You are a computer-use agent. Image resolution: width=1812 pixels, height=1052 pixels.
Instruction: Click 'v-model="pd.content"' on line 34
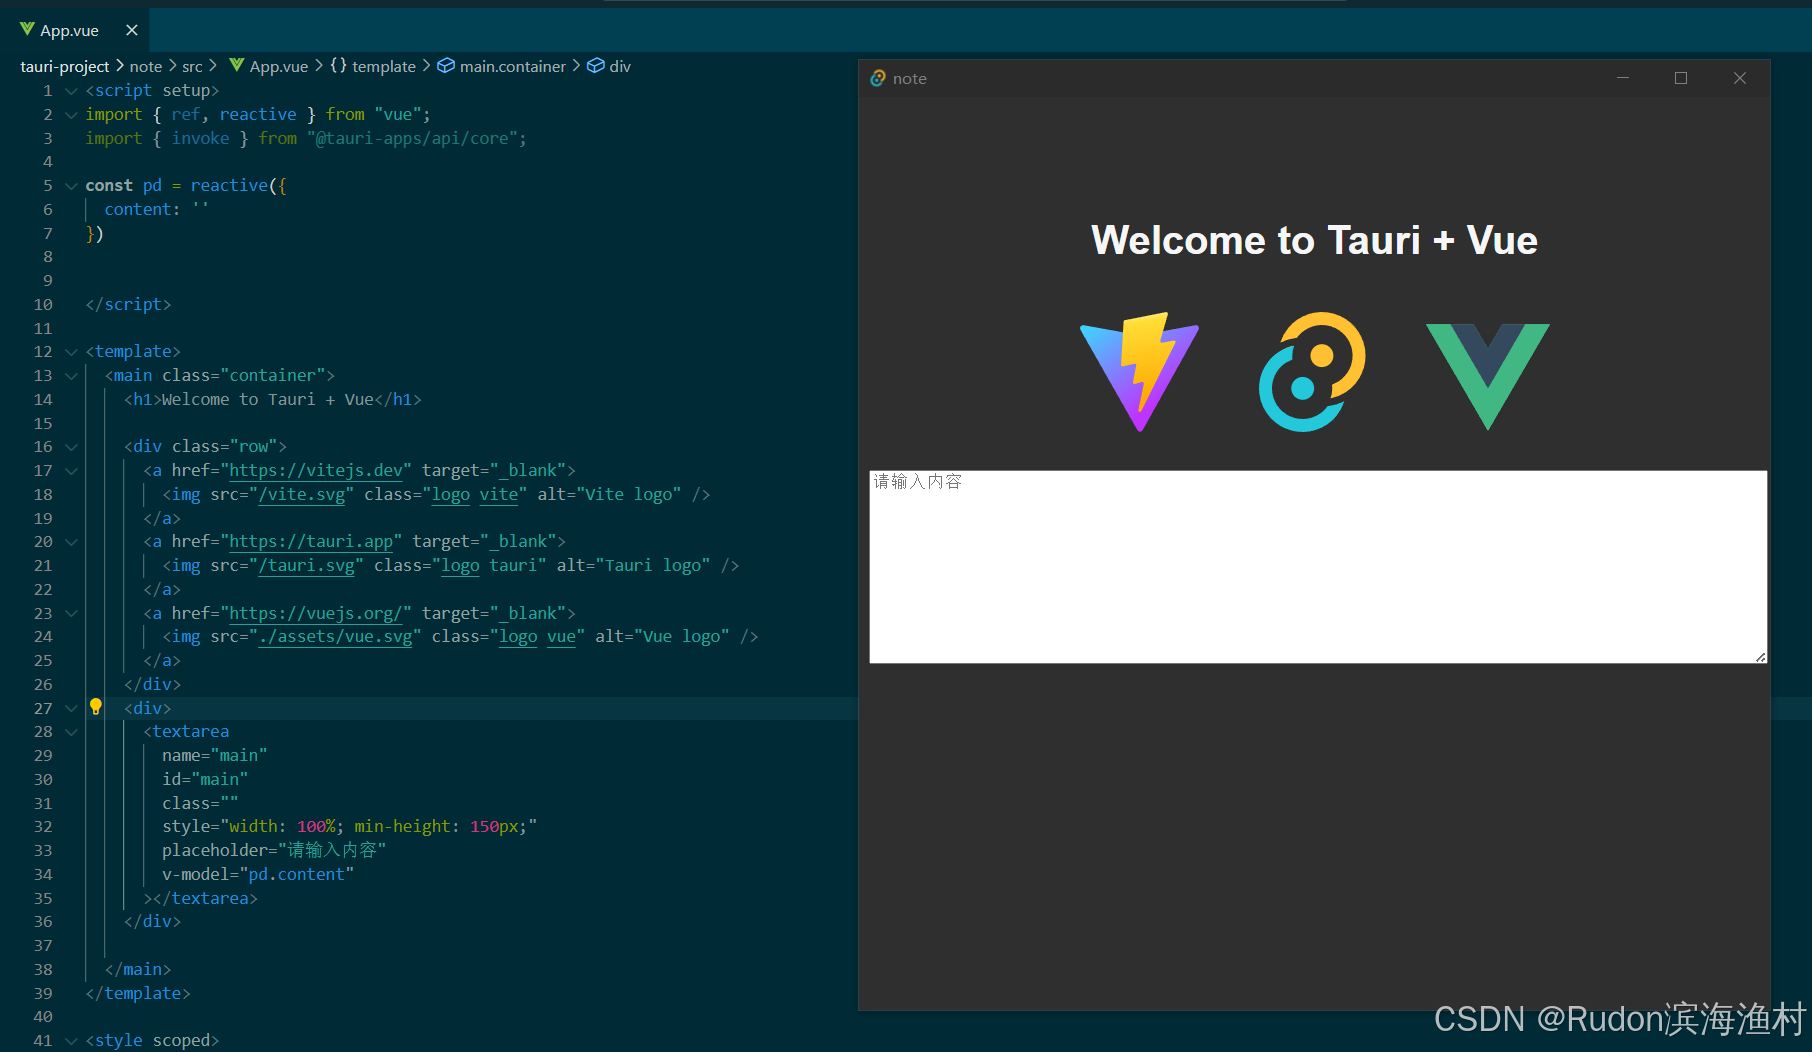tap(258, 874)
